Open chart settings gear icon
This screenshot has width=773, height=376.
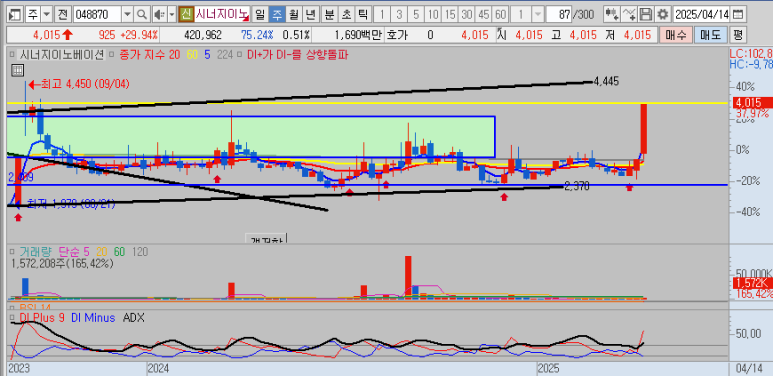[663, 14]
